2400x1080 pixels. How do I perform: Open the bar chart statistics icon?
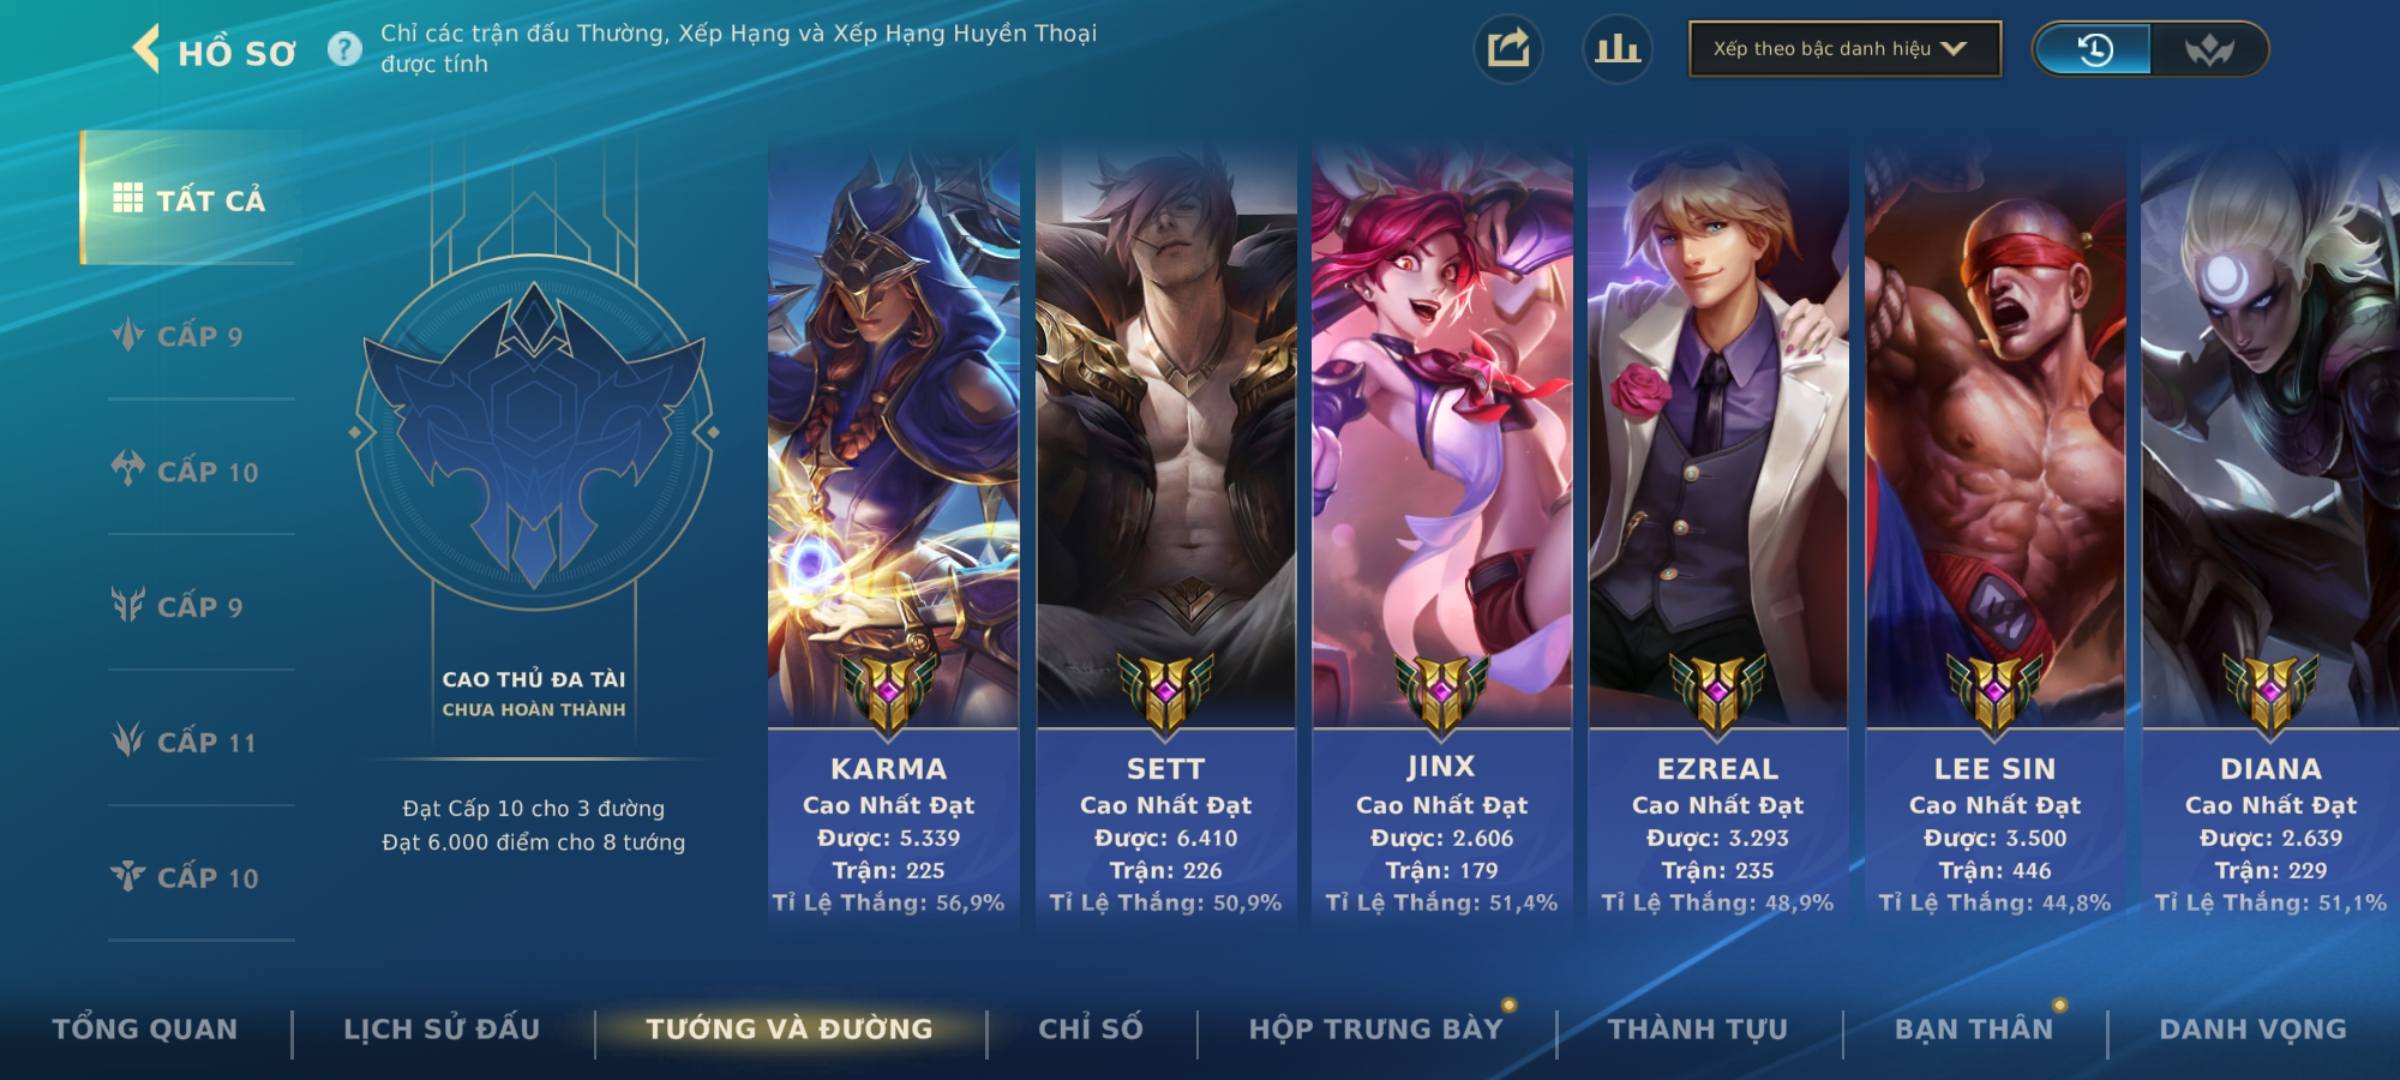click(x=1617, y=48)
